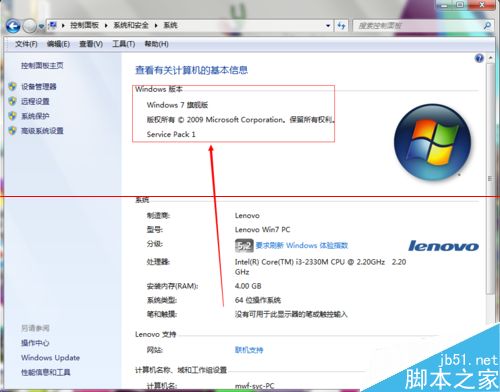Expand the arrow after 控制面板 breadcrumb
The width and height of the screenshot is (500, 392).
click(106, 25)
